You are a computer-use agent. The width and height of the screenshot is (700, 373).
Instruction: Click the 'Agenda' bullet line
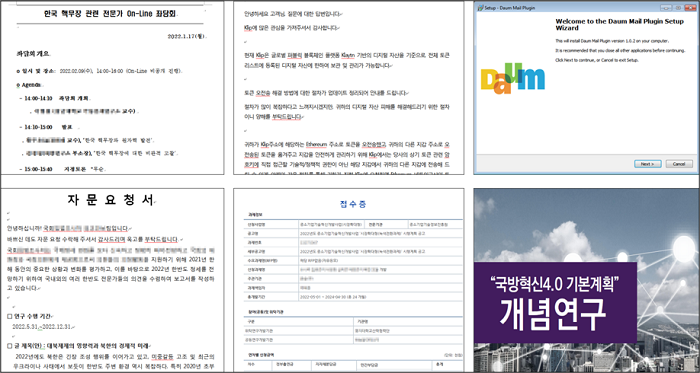(29, 85)
